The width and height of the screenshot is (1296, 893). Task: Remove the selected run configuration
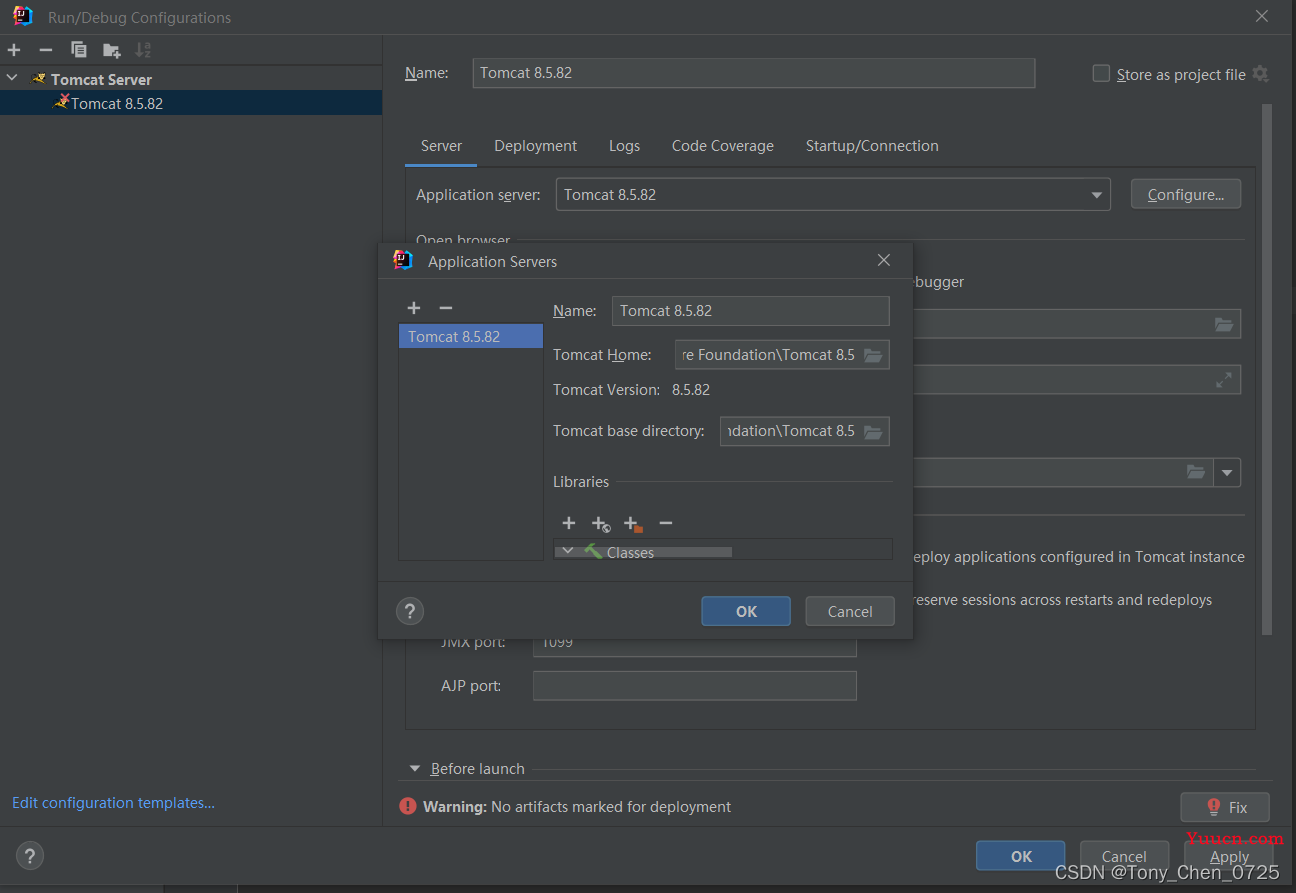point(45,50)
